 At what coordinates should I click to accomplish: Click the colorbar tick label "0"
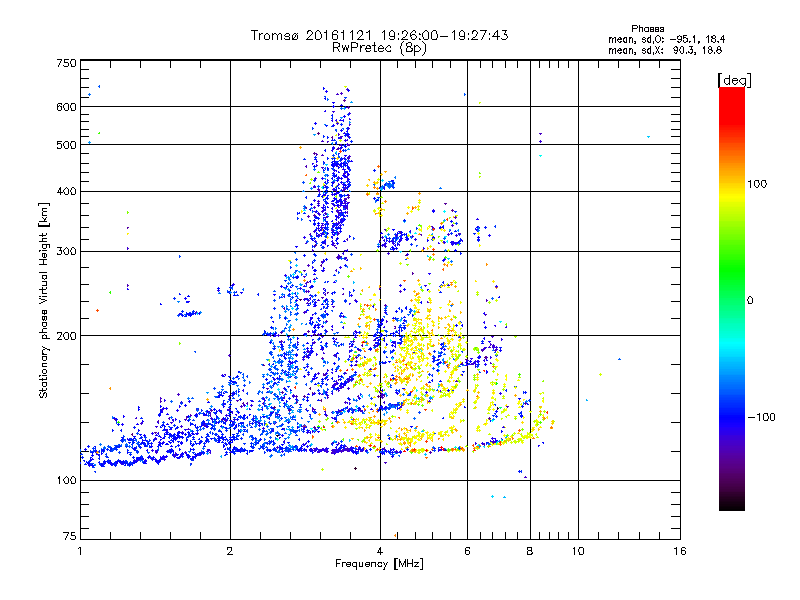(750, 301)
